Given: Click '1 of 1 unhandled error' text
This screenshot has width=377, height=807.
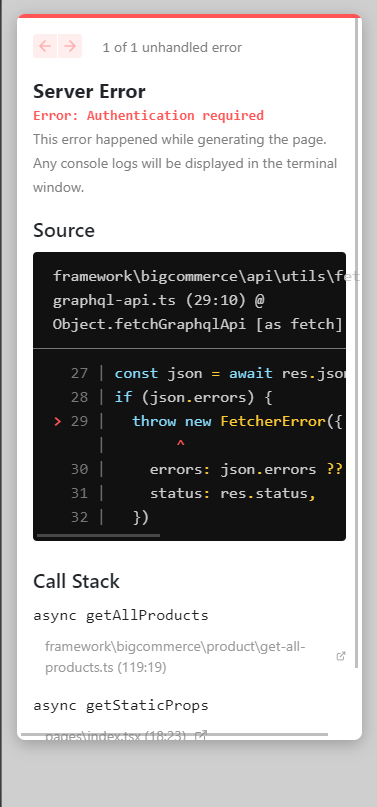Looking at the screenshot, I should 172,48.
